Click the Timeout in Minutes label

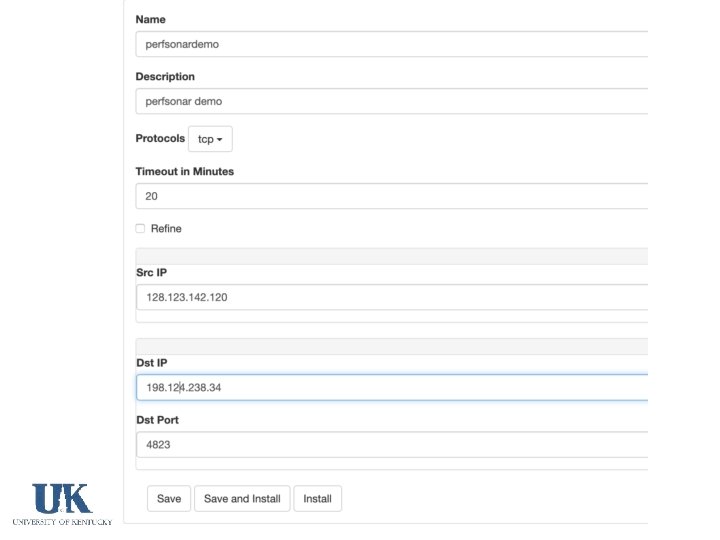pos(184,171)
